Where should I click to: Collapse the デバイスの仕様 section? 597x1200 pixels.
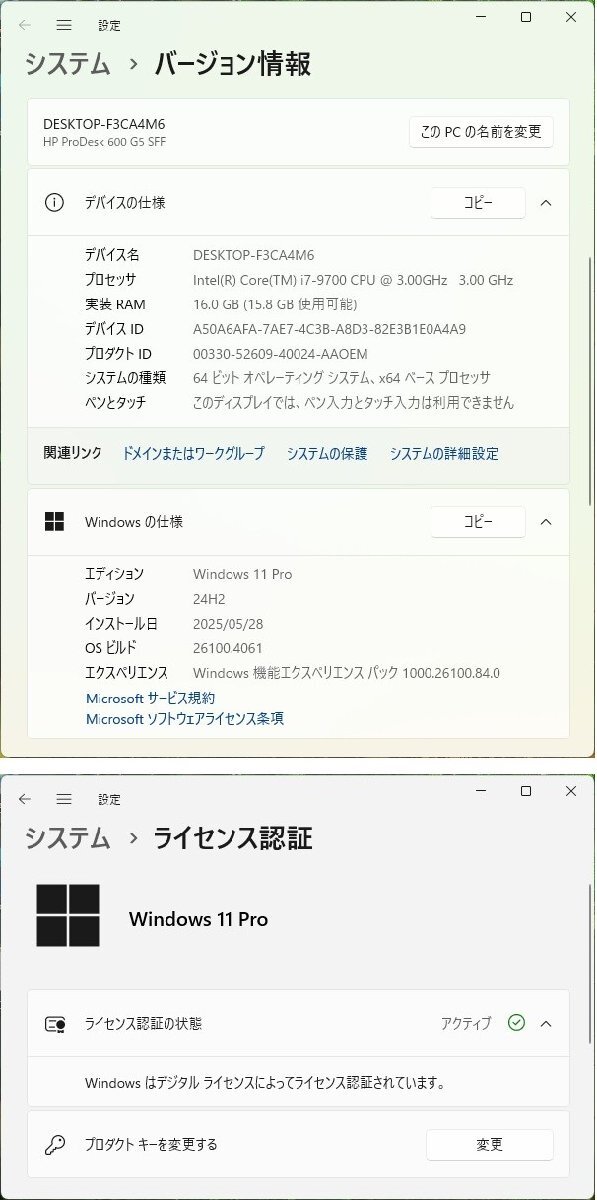tap(546, 202)
